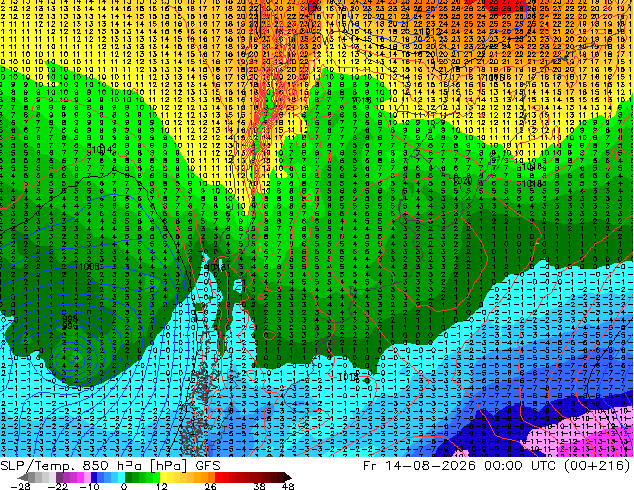Click the '1020' isobar label
634x490 pixels.
pyautogui.click(x=463, y=181)
